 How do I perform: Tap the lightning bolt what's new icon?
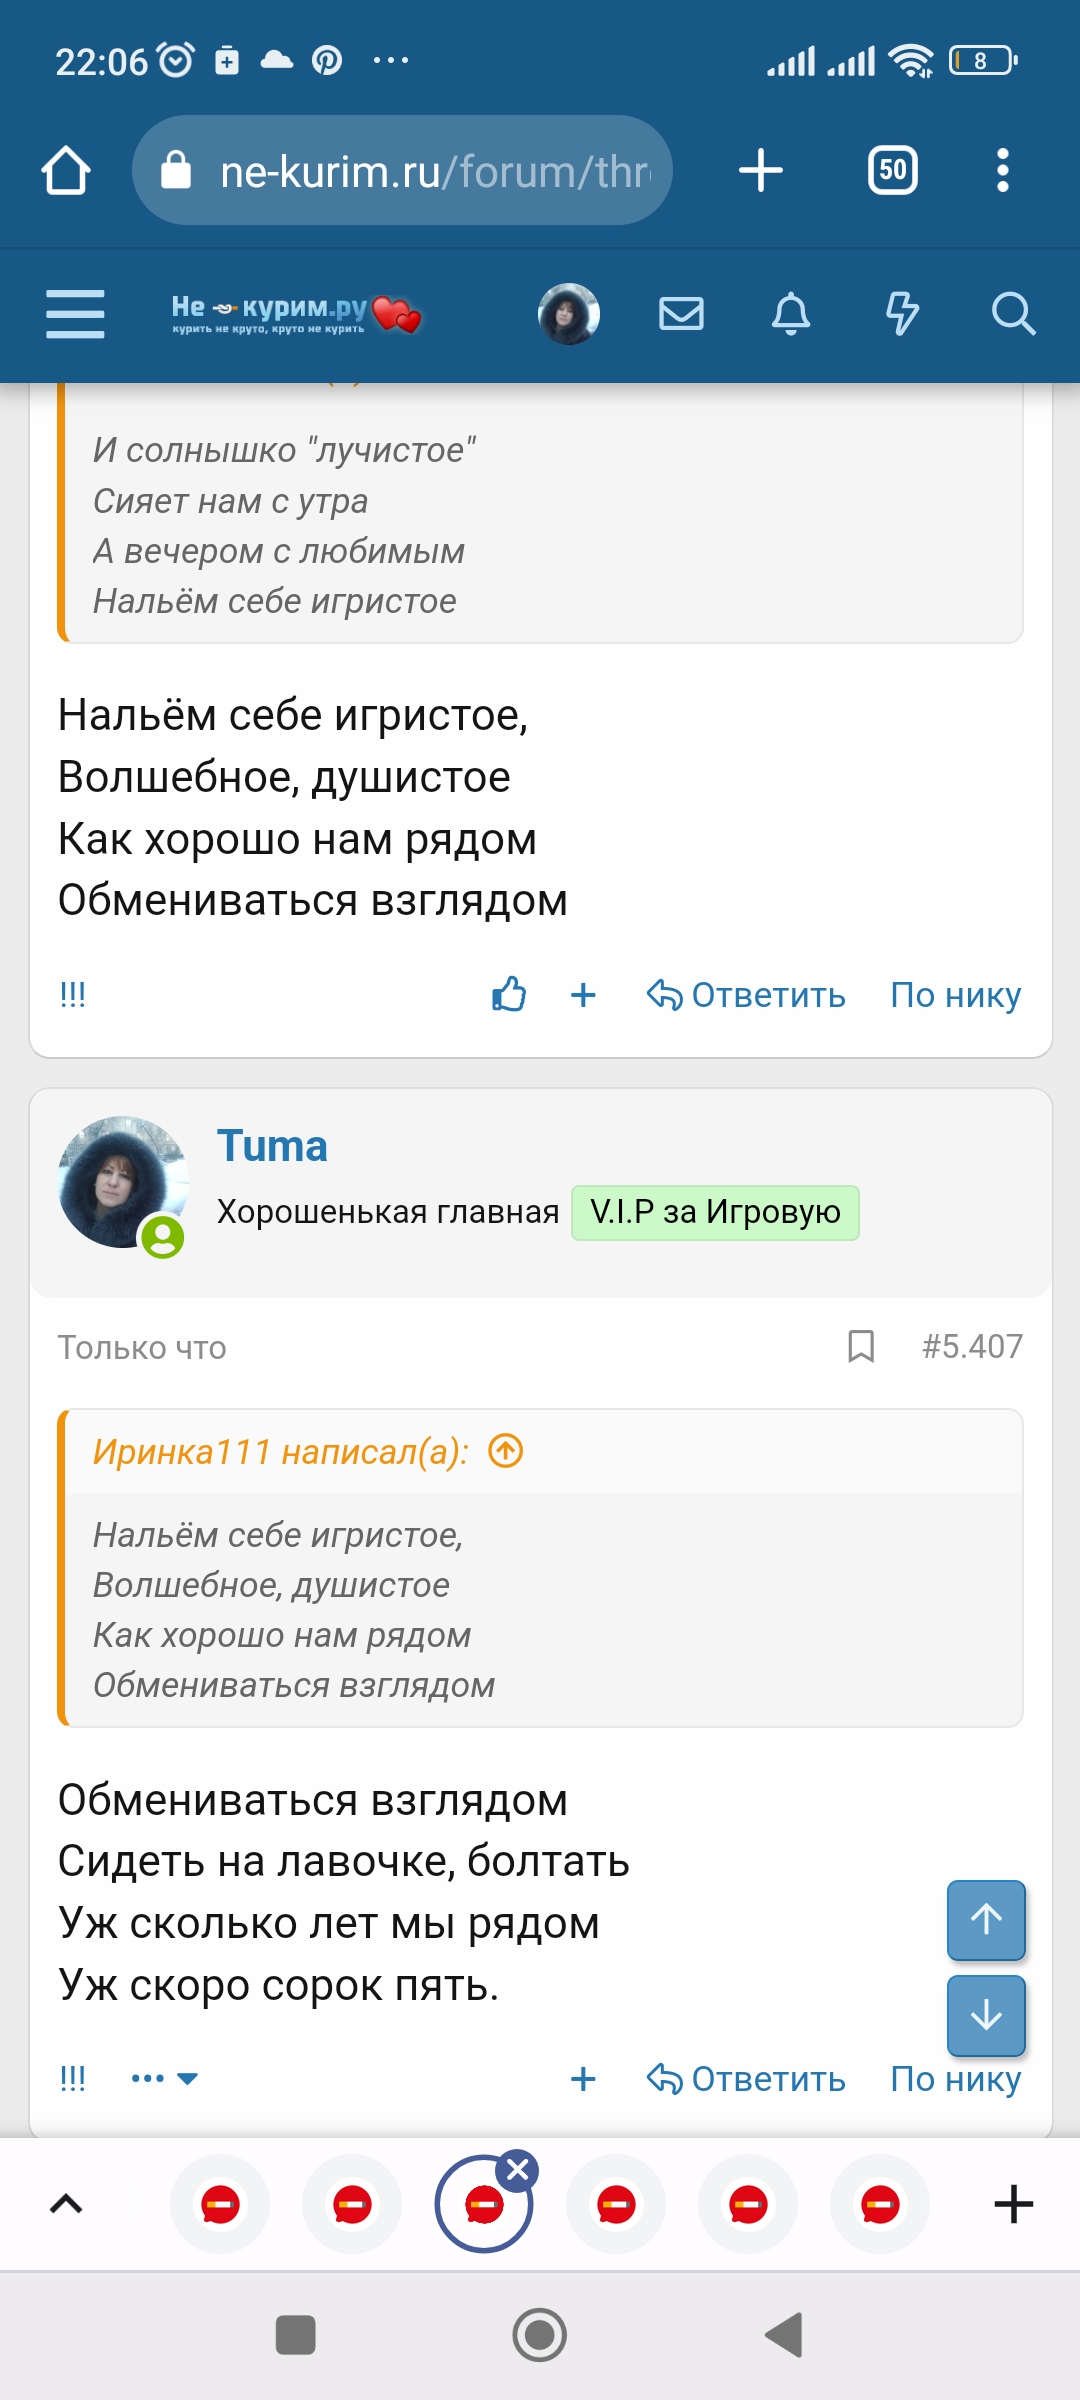[901, 314]
